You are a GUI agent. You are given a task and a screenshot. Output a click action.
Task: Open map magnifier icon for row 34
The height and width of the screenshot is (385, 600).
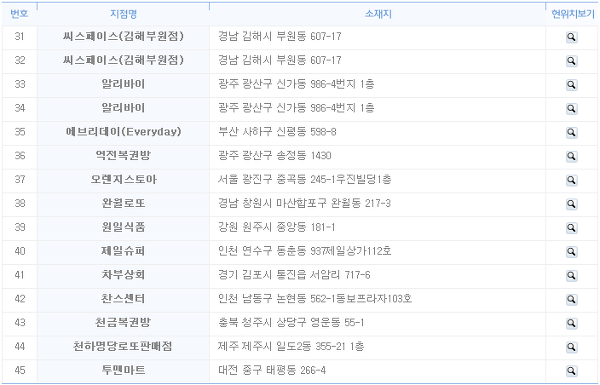tap(571, 109)
